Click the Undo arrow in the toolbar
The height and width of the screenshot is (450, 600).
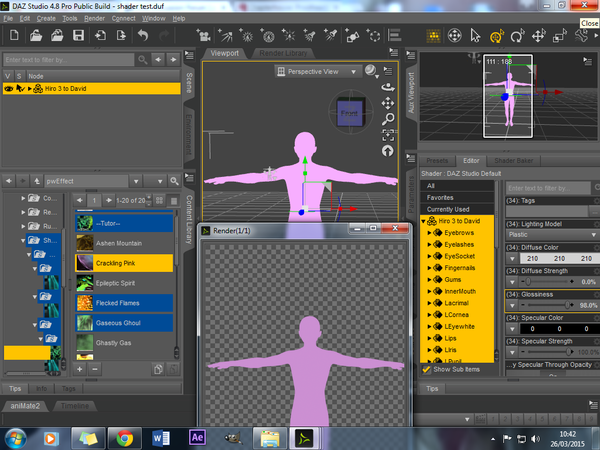143,36
